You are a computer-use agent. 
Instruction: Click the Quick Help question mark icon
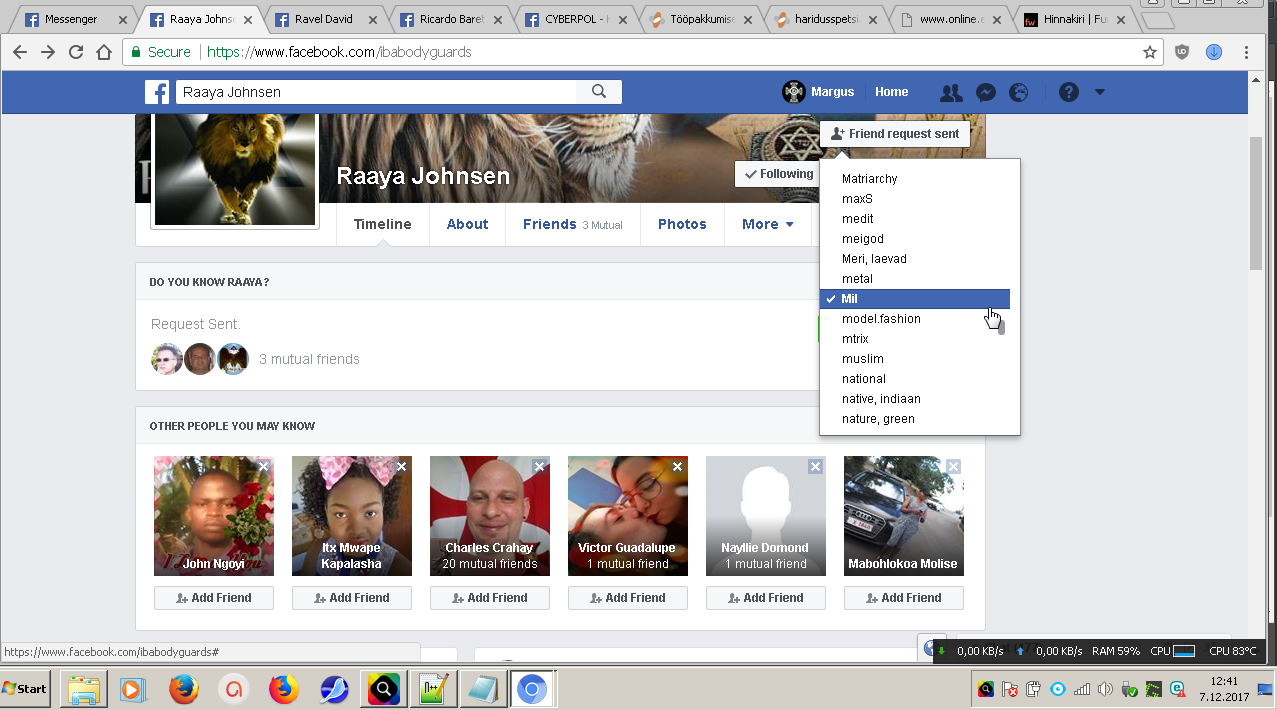pyautogui.click(x=1069, y=92)
